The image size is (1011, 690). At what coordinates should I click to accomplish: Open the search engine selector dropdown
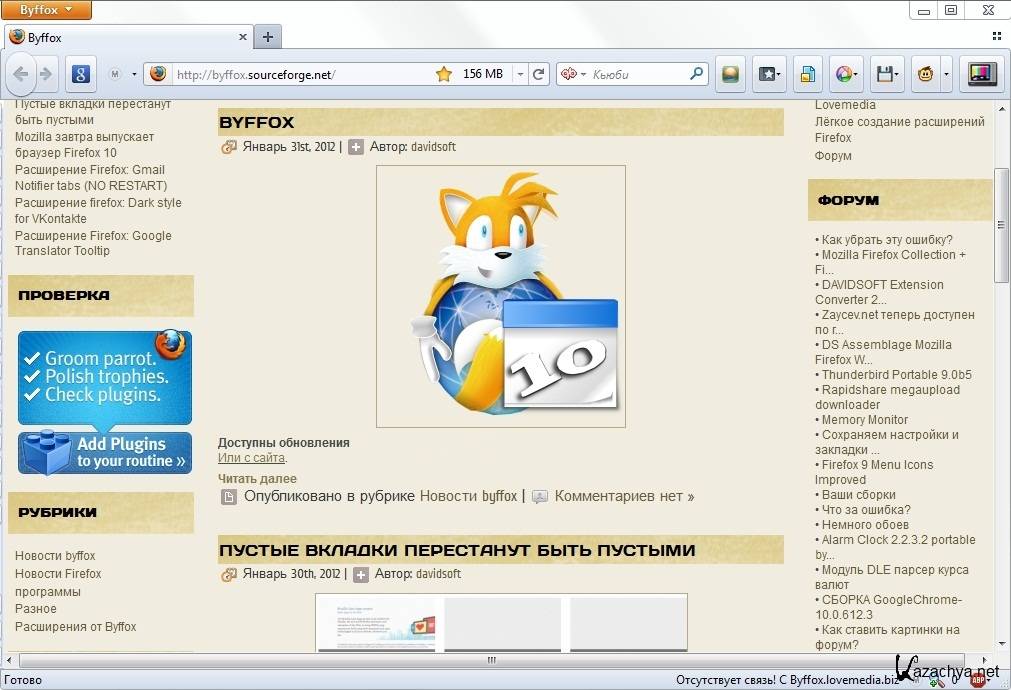(x=573, y=74)
